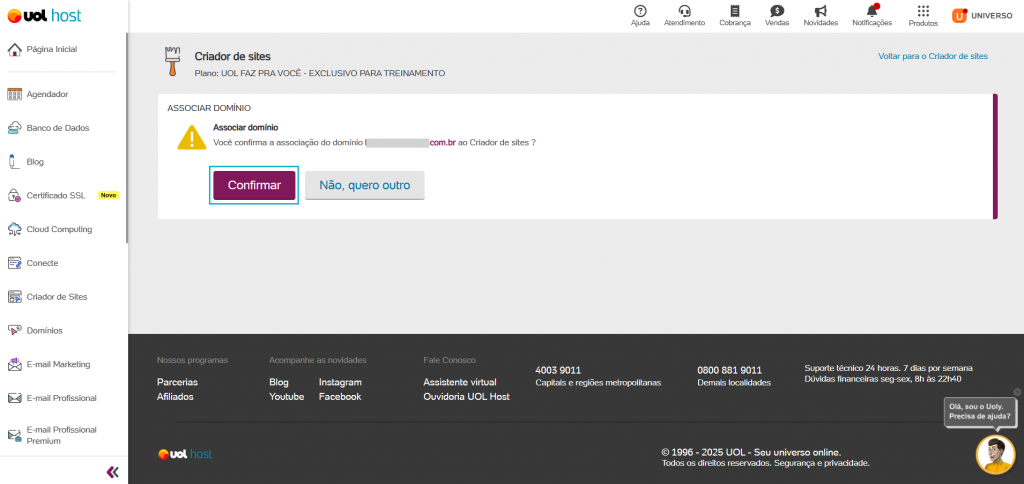Click the Cloud Computing icon
The image size is (1024, 484).
[x=14, y=229]
